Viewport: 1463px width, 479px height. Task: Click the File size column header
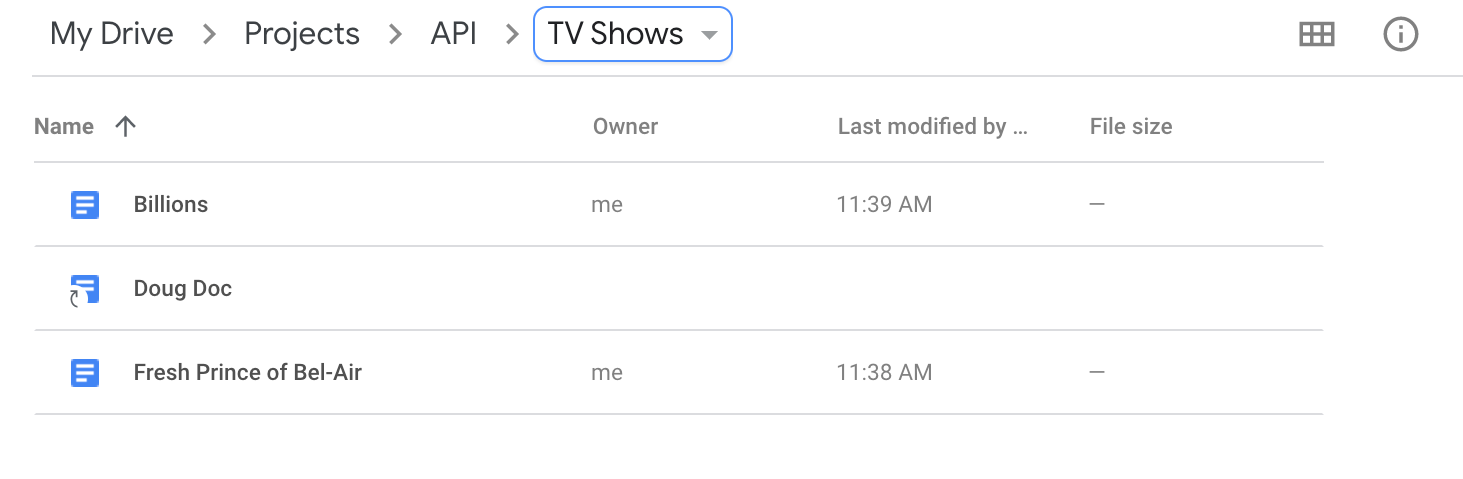[x=1131, y=126]
